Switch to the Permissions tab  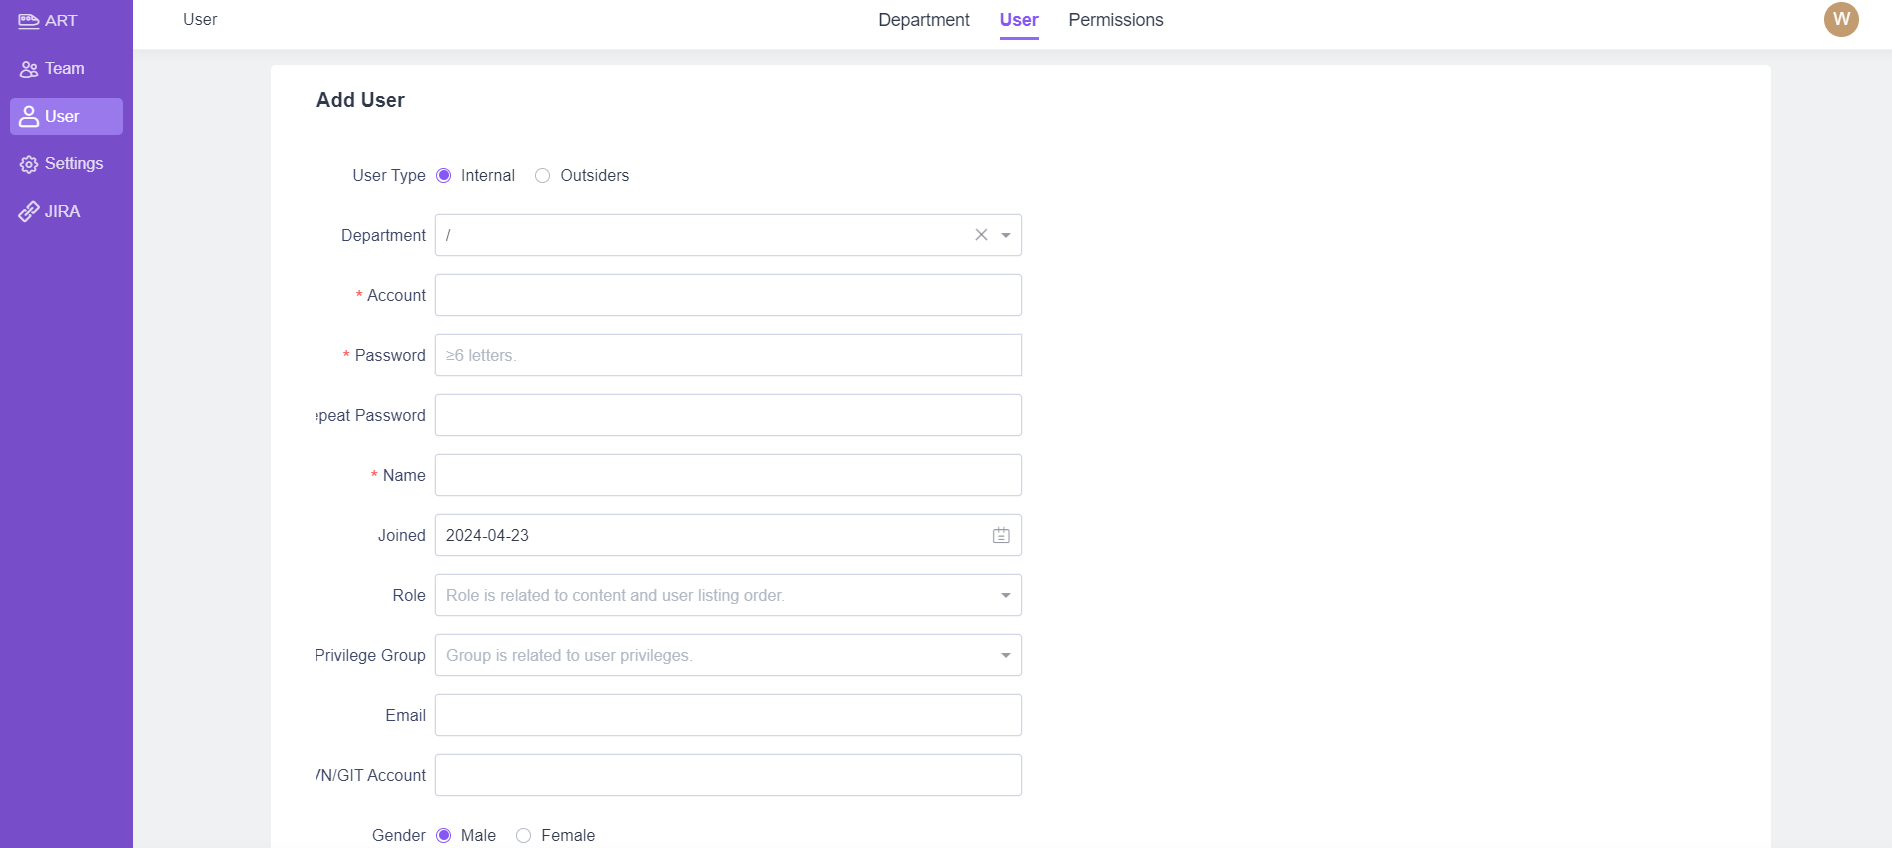pyautogui.click(x=1116, y=20)
